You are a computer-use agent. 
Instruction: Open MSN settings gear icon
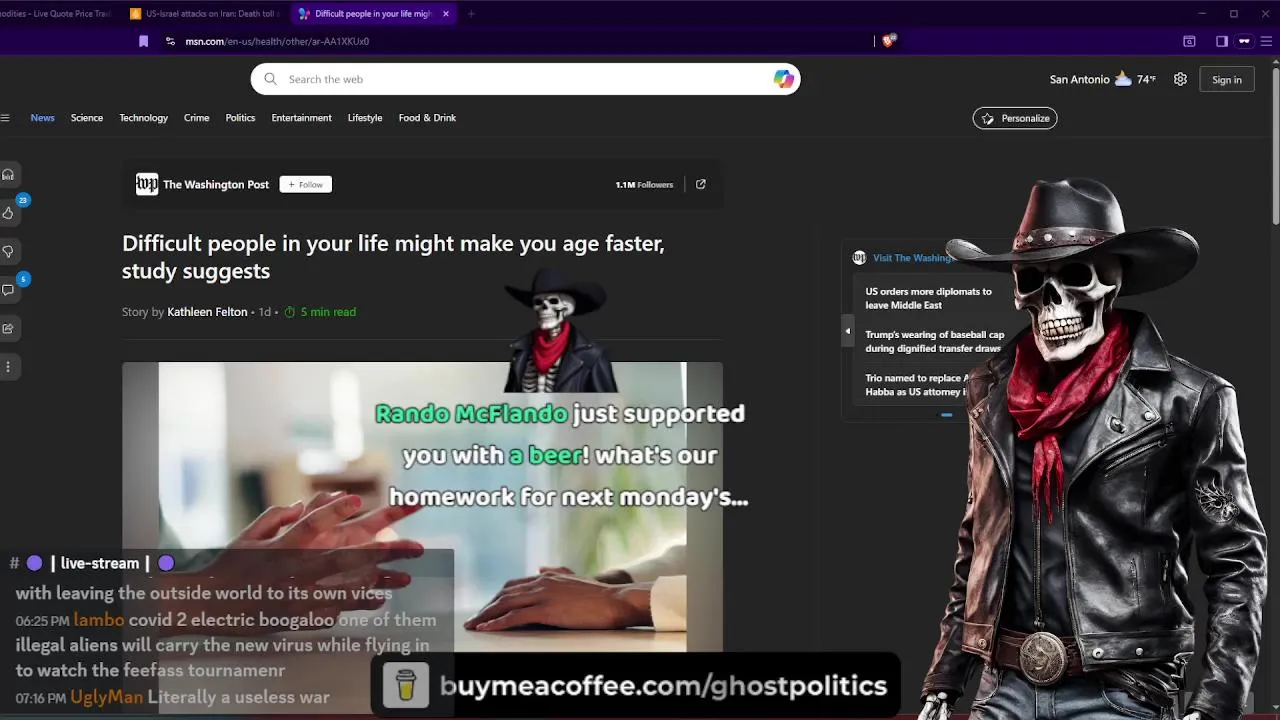pos(1180,79)
